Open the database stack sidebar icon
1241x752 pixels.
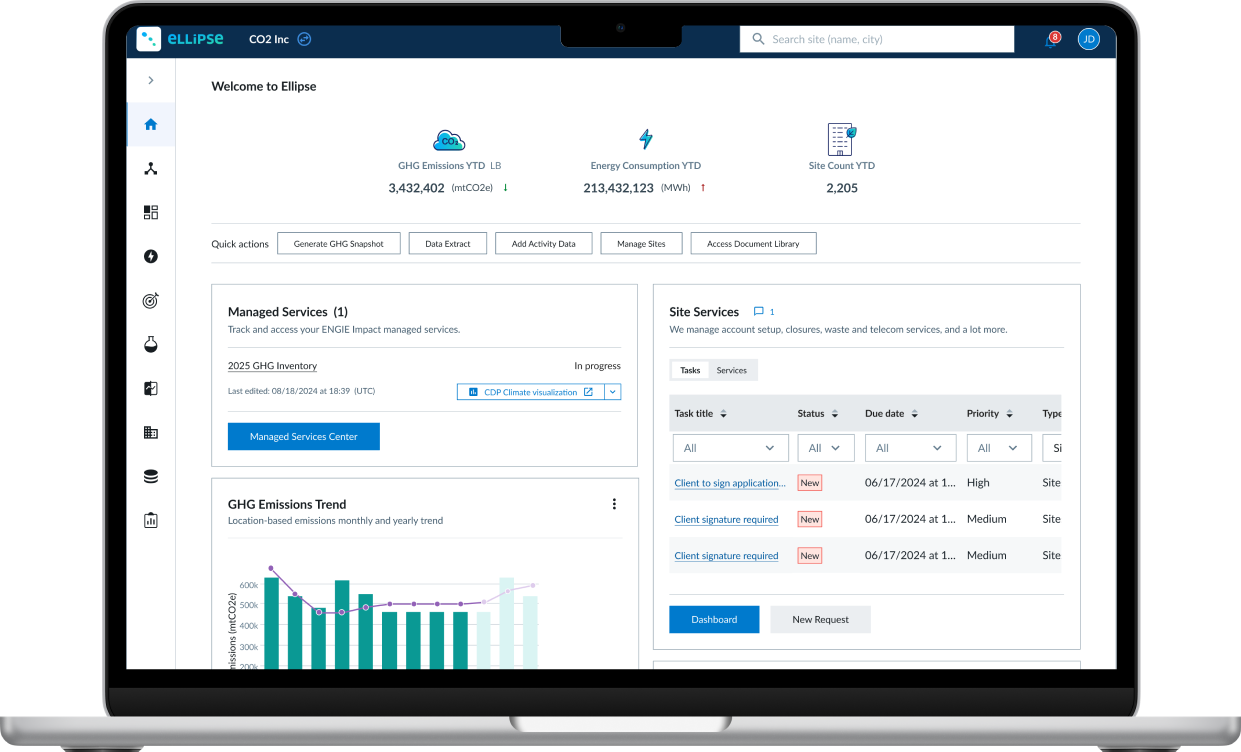click(x=151, y=477)
